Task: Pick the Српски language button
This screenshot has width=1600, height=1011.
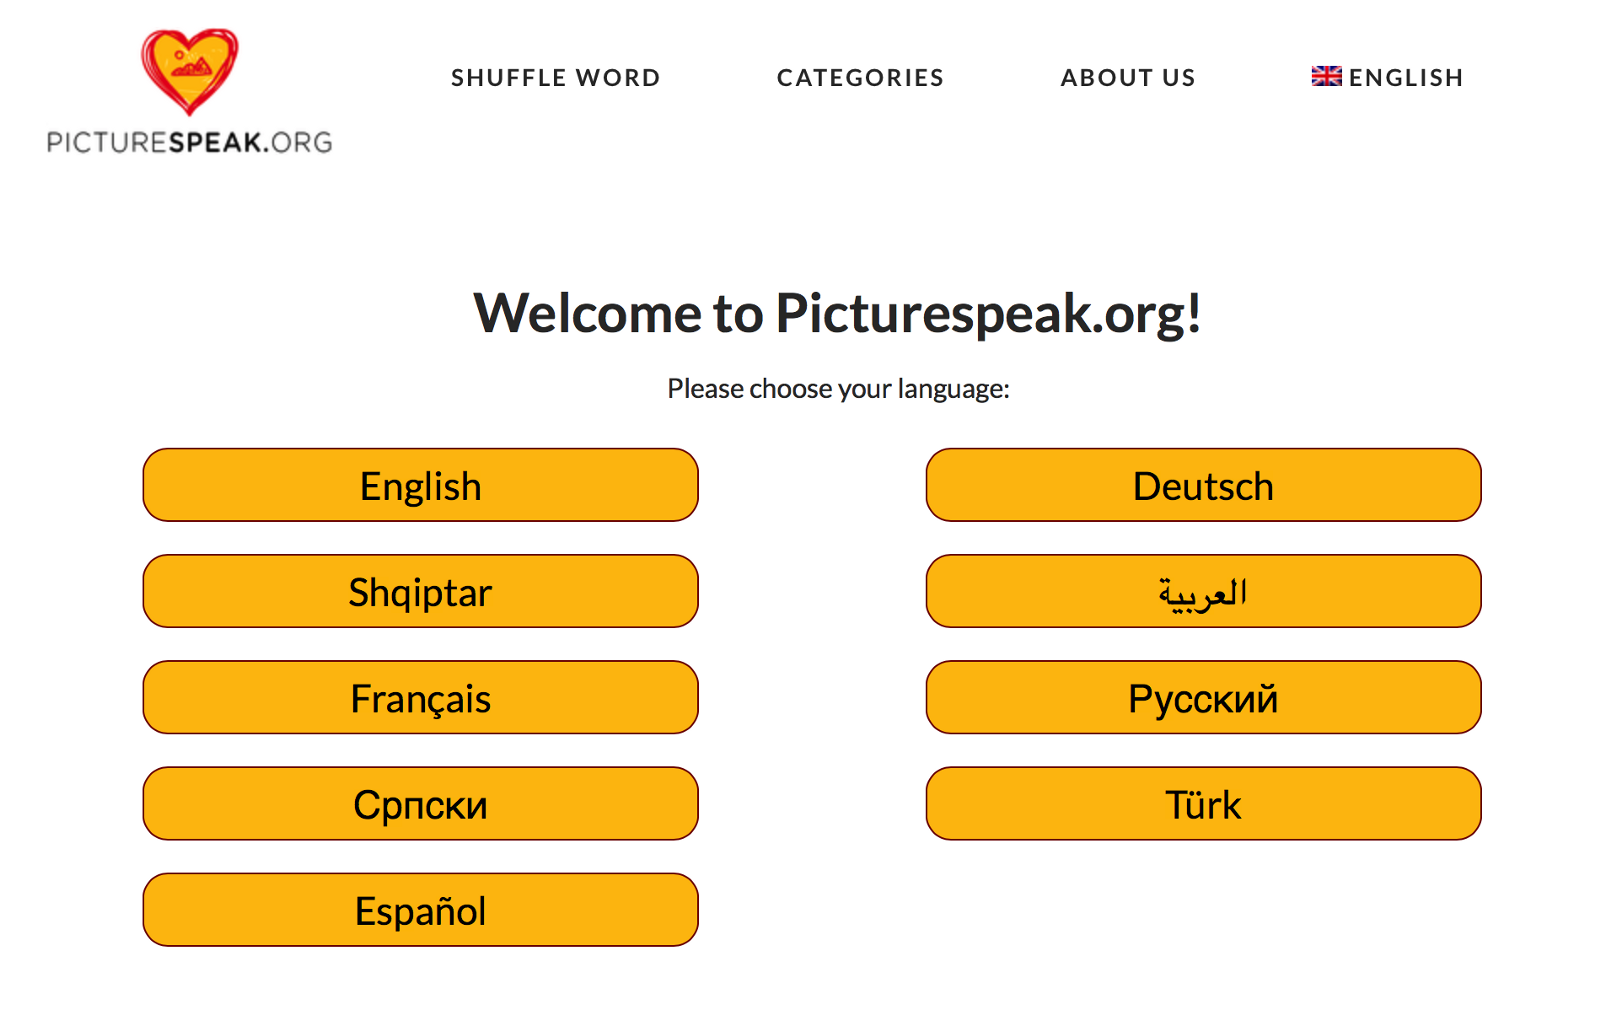Action: click(420, 804)
